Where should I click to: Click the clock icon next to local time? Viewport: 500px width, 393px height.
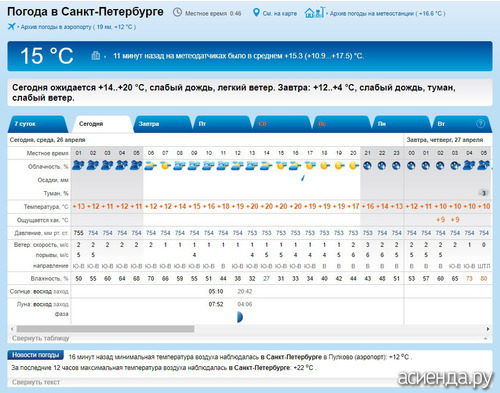click(177, 13)
